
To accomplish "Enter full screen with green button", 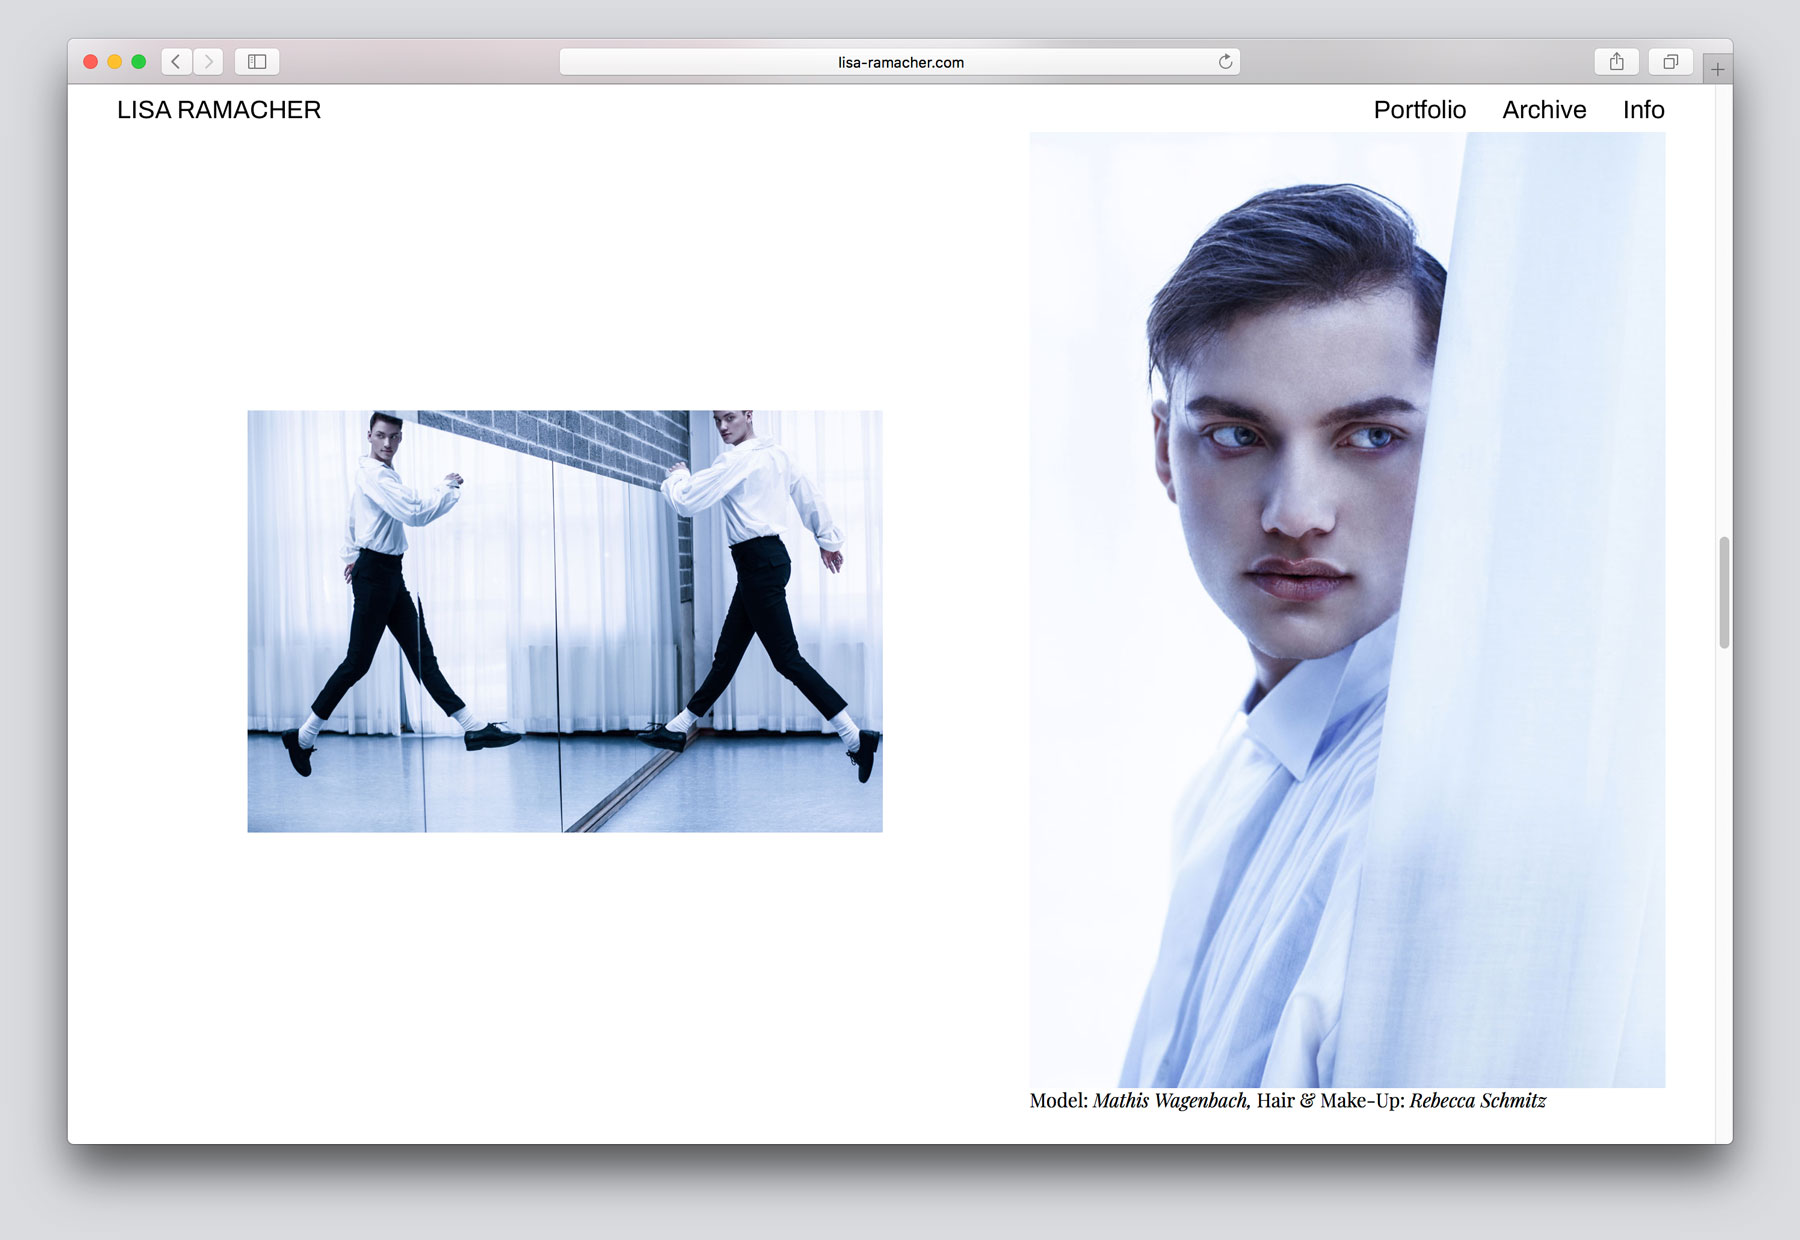I will point(139,62).
